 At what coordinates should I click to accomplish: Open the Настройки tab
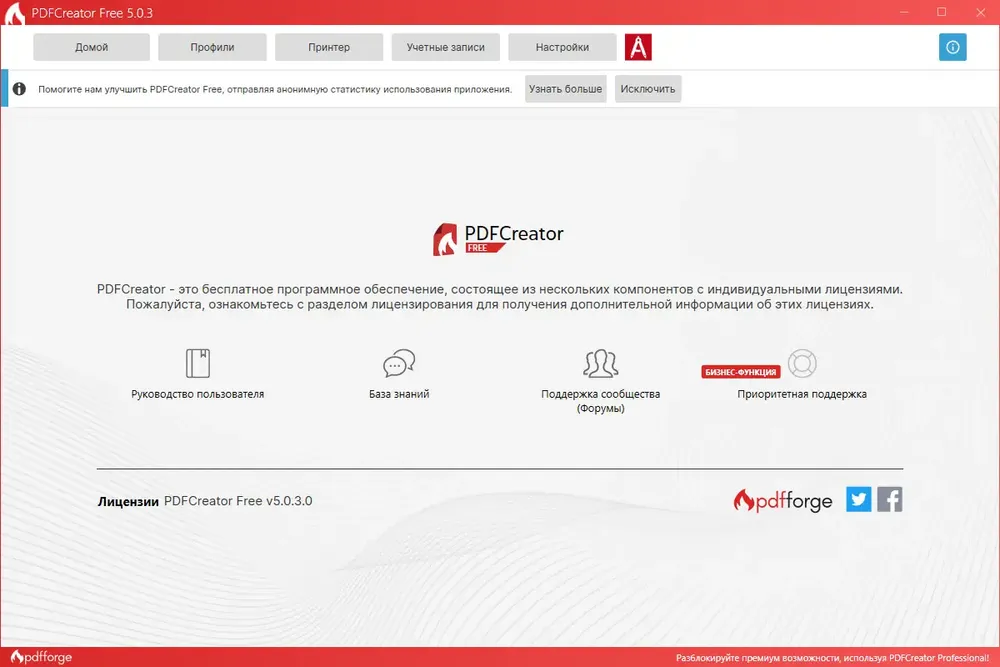tap(562, 47)
